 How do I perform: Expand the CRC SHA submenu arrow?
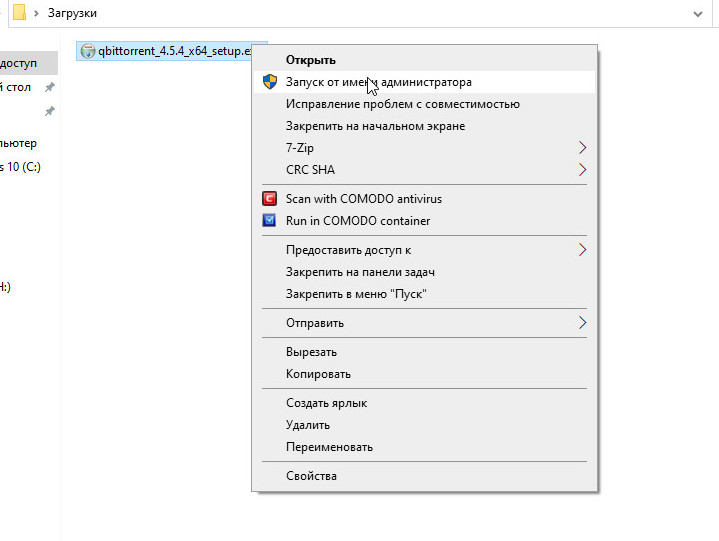click(582, 170)
